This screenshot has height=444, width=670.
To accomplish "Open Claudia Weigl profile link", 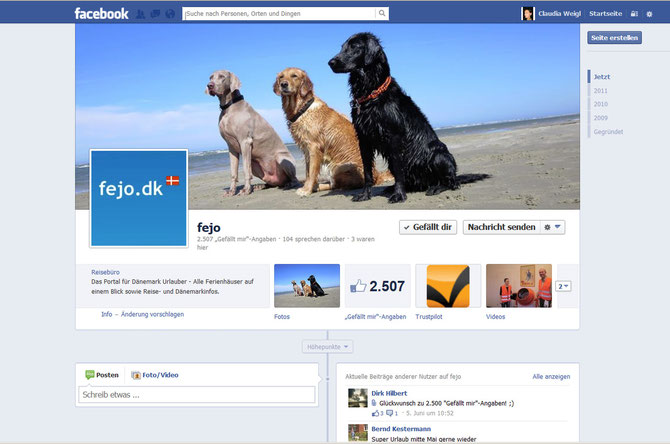I will [x=559, y=14].
